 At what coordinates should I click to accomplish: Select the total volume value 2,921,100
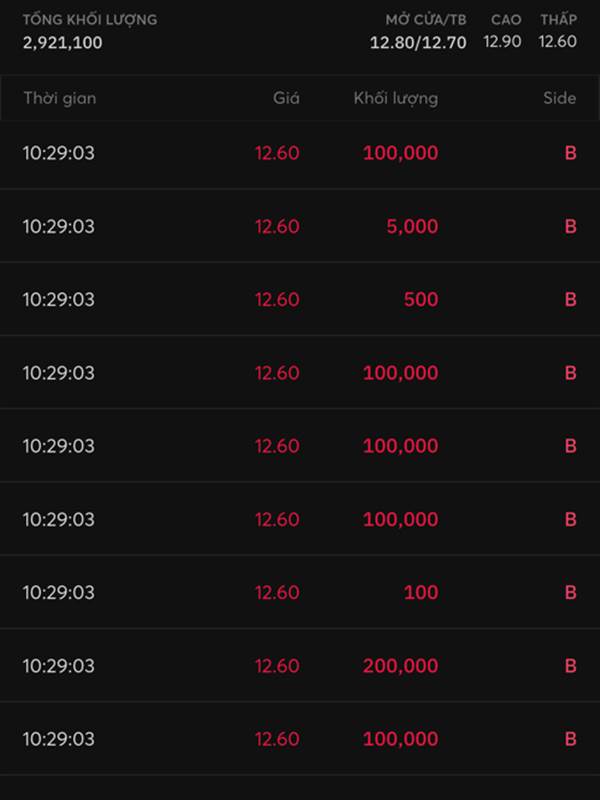coord(62,42)
